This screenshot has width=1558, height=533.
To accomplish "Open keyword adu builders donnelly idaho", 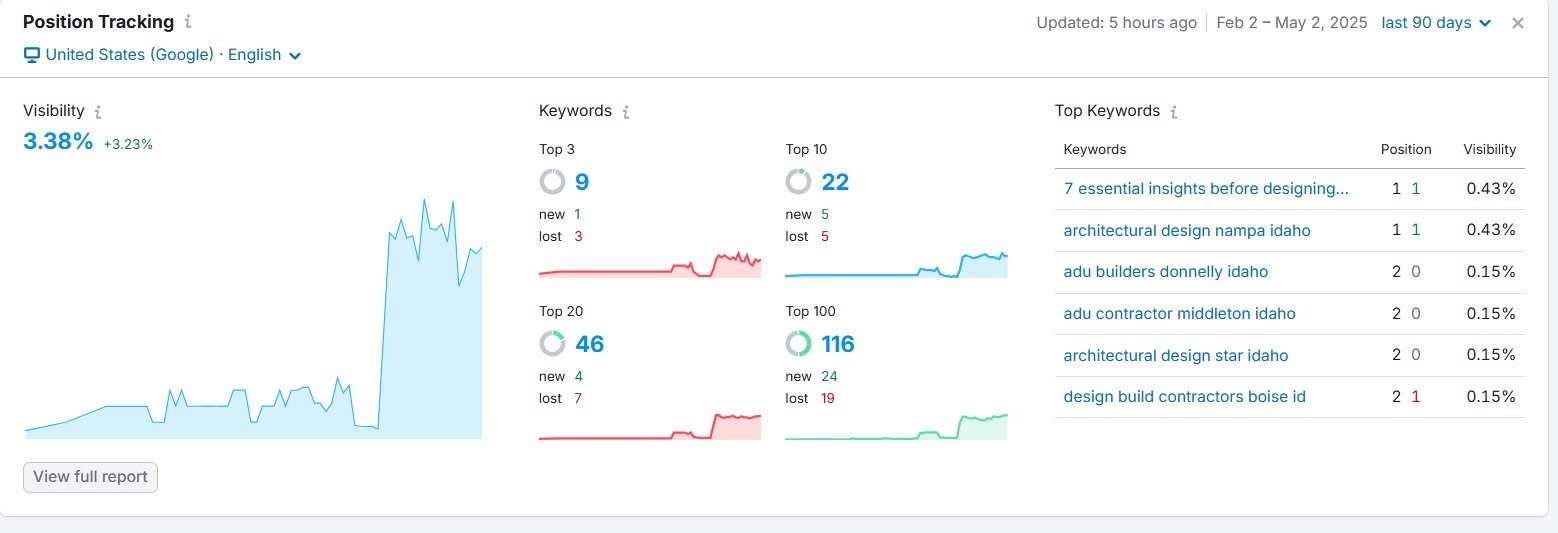I will tap(1166, 272).
